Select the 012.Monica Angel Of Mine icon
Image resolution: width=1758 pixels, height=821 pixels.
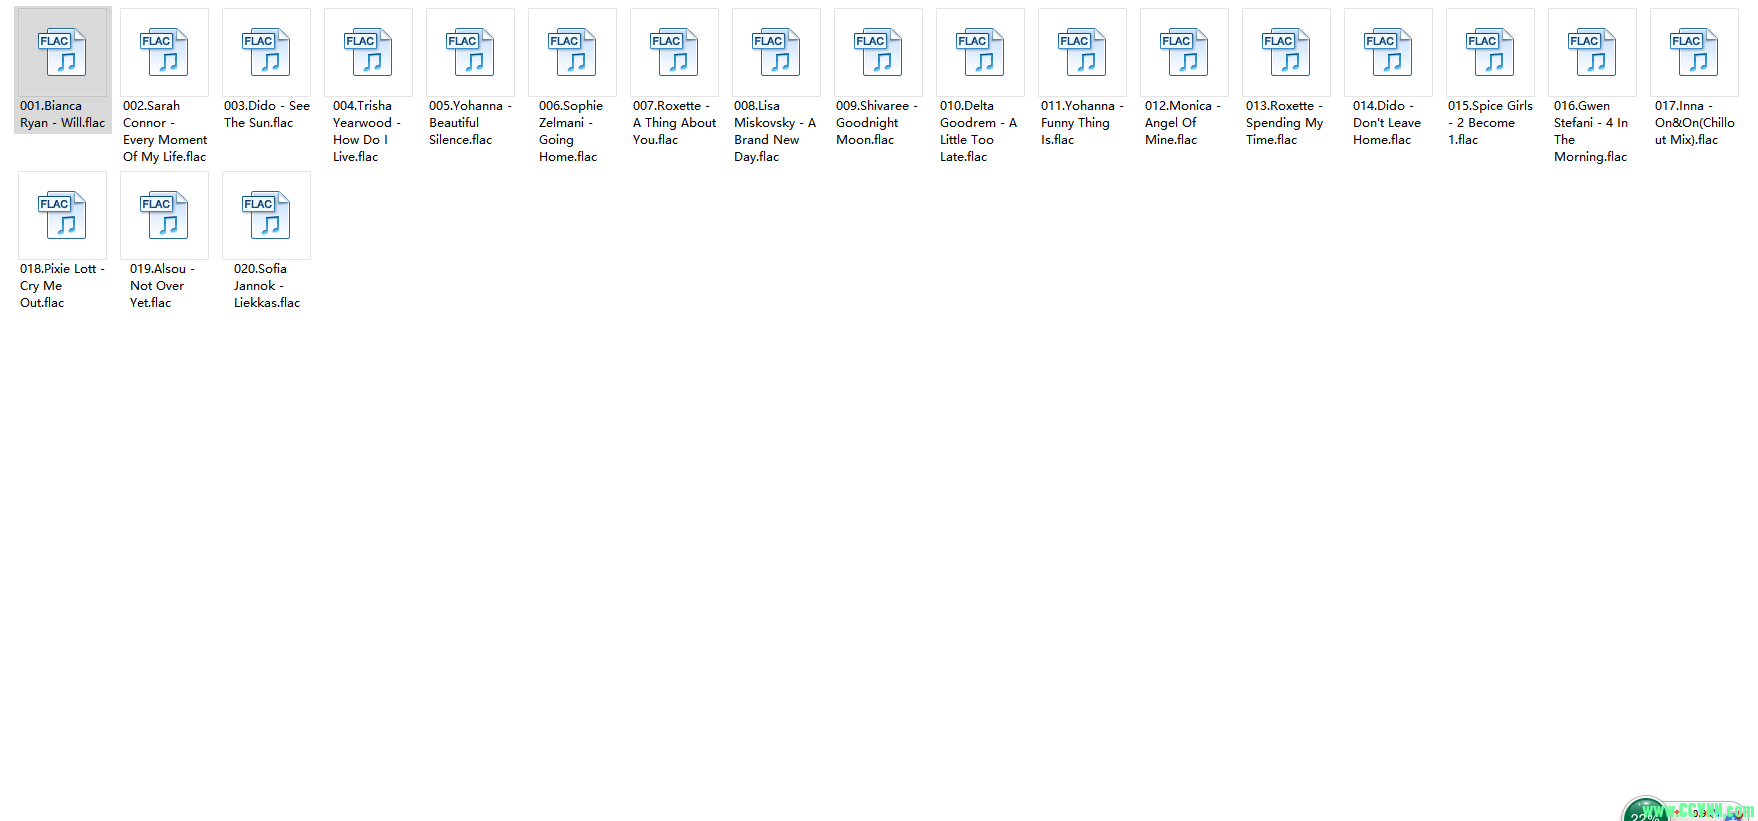point(1184,53)
